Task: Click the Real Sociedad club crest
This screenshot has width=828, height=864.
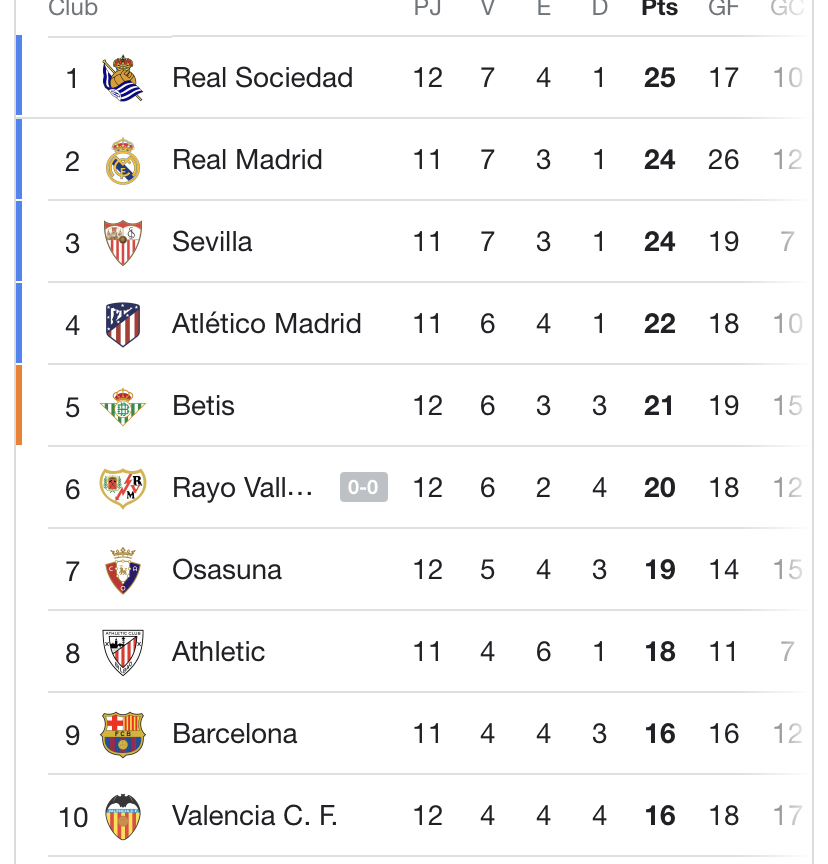Action: tap(122, 79)
